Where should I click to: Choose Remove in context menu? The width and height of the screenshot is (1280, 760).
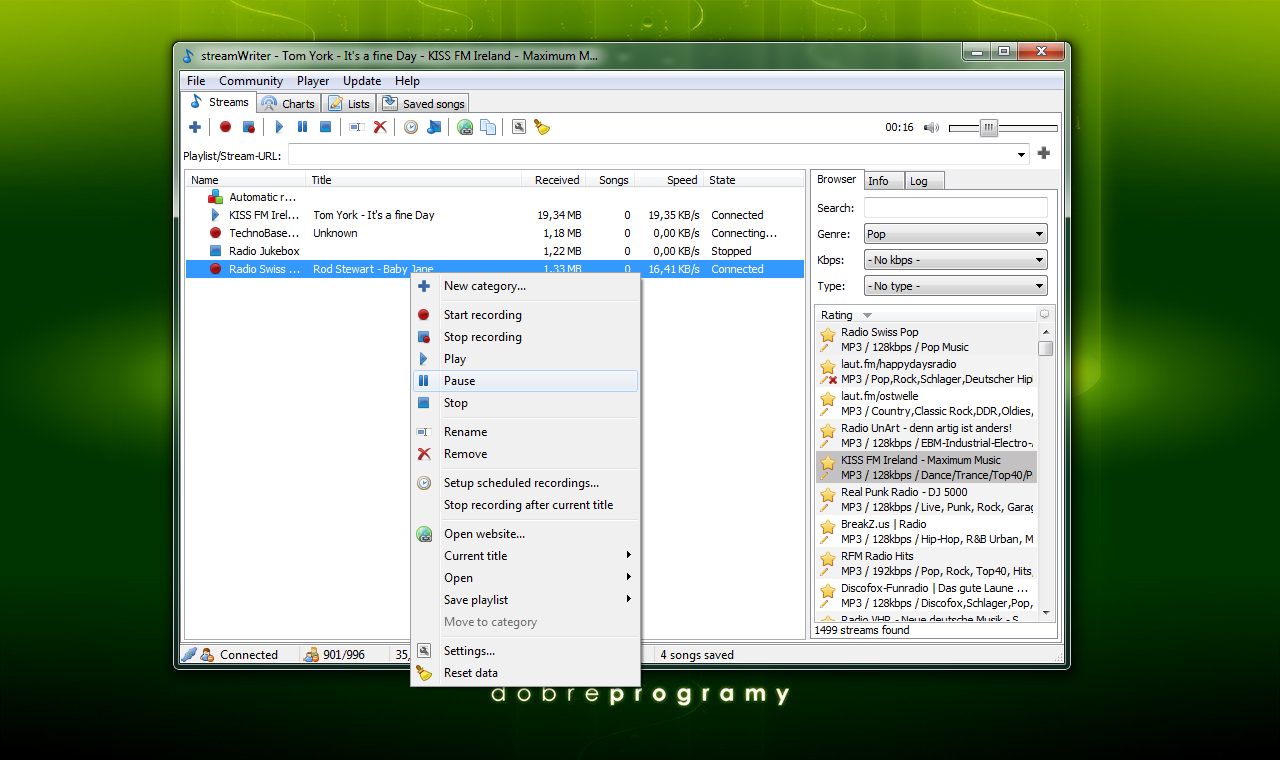pyautogui.click(x=525, y=454)
